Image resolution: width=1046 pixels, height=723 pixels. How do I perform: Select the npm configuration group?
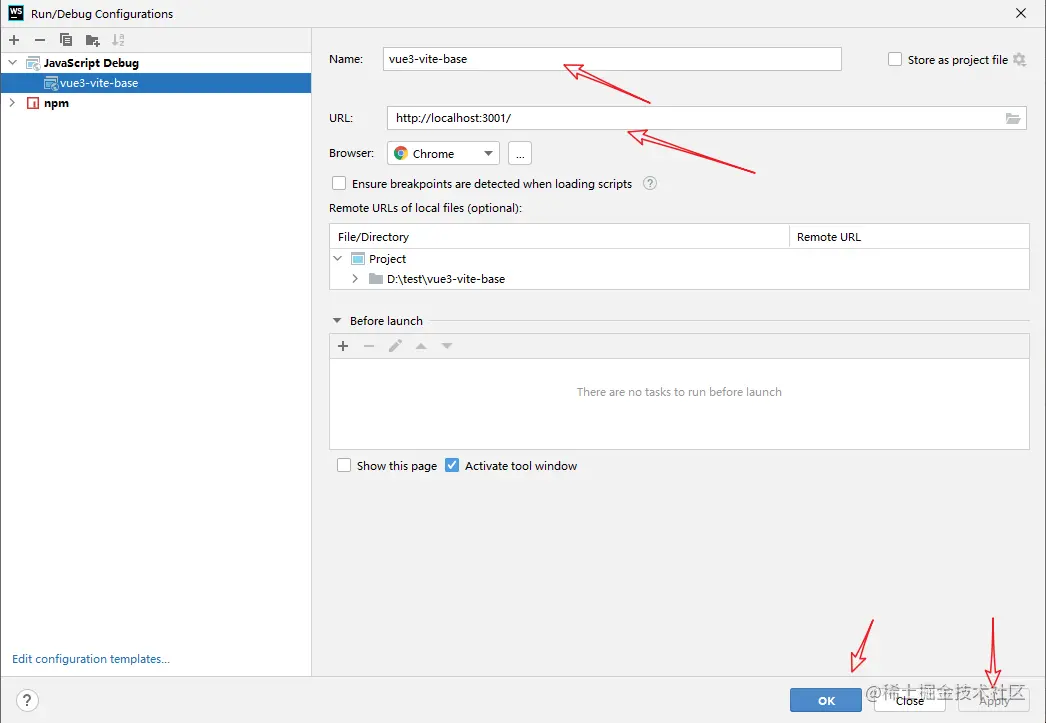(56, 103)
